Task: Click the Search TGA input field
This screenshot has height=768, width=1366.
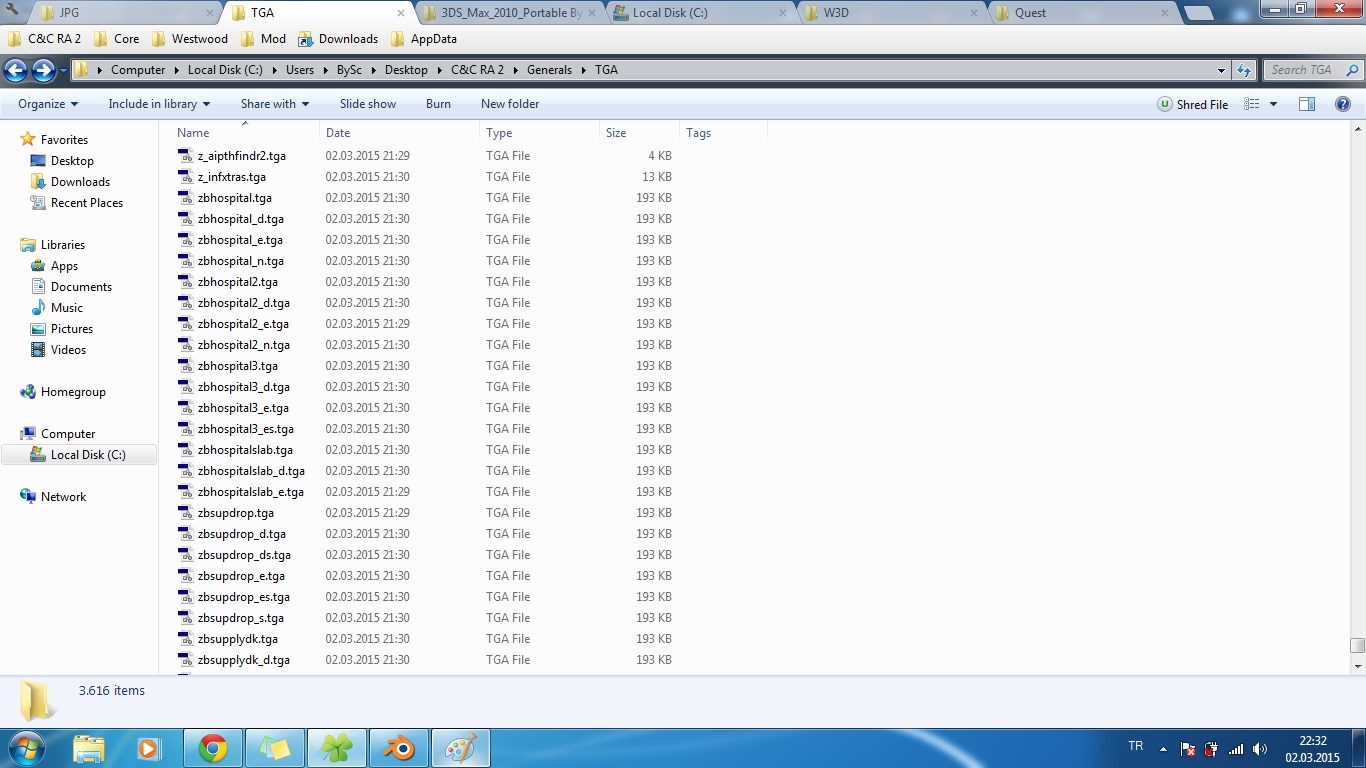Action: pos(1304,70)
